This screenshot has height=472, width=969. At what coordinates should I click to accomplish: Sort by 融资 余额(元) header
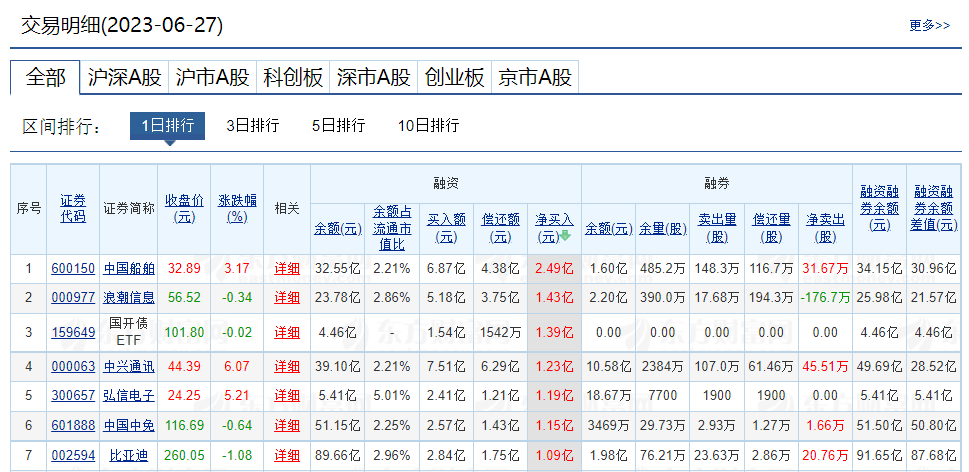point(337,229)
